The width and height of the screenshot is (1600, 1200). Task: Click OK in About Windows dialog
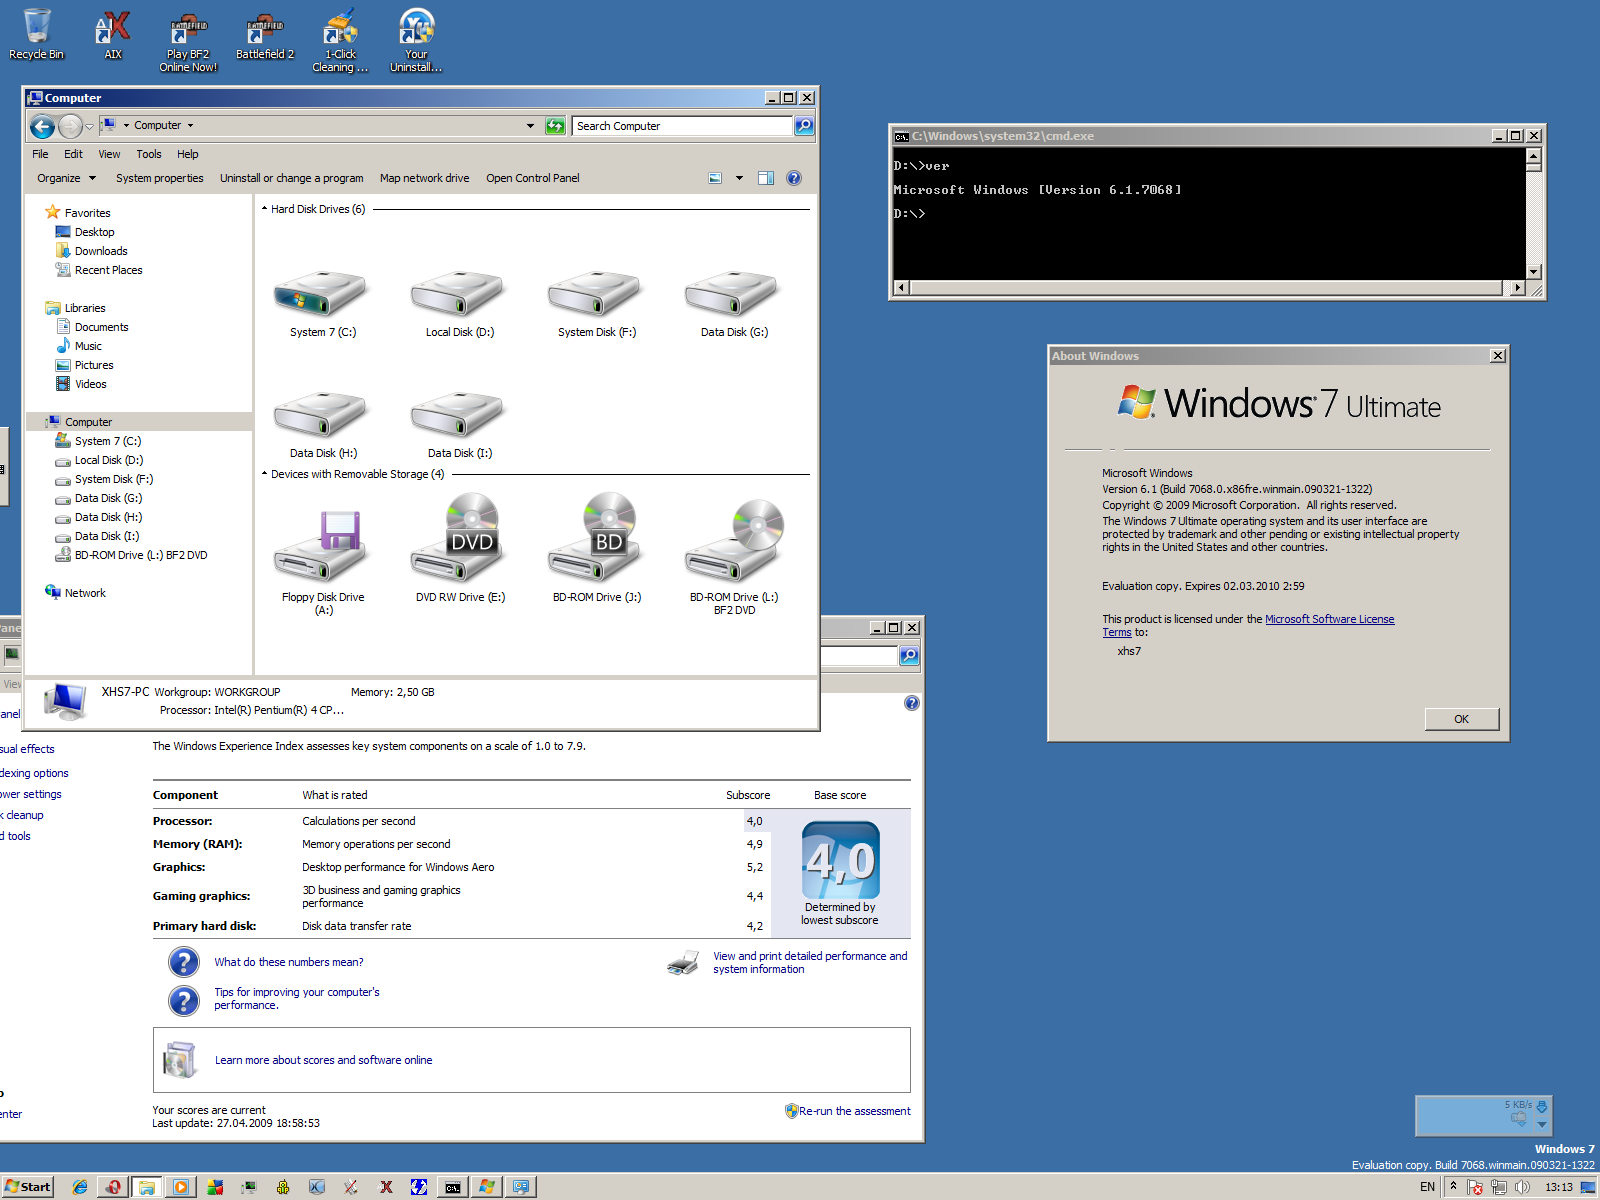(x=1461, y=719)
